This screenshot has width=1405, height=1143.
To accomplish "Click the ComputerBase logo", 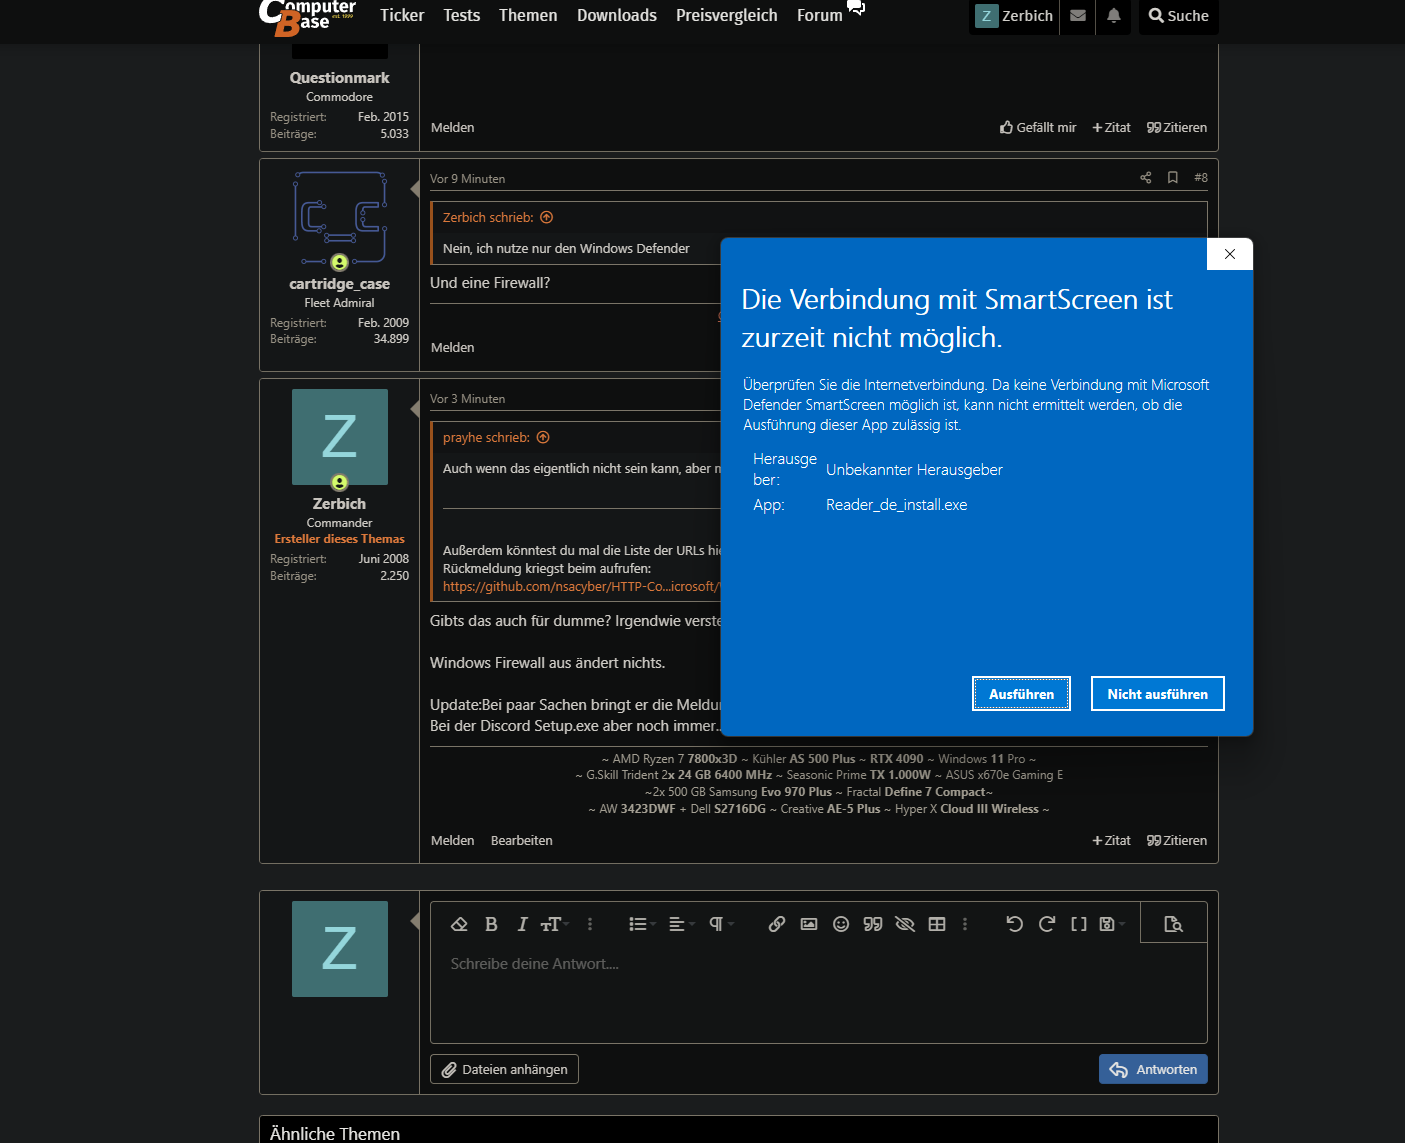I will click(x=307, y=16).
